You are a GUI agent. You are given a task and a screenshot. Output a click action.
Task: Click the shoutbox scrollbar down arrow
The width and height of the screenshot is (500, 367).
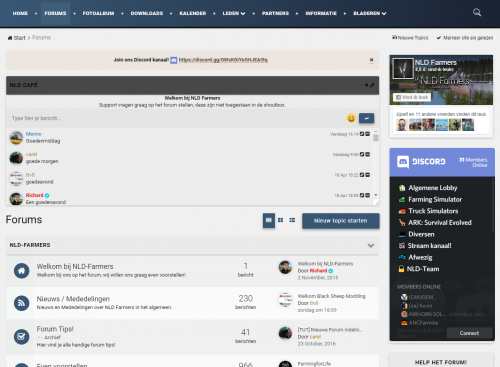[x=376, y=195]
